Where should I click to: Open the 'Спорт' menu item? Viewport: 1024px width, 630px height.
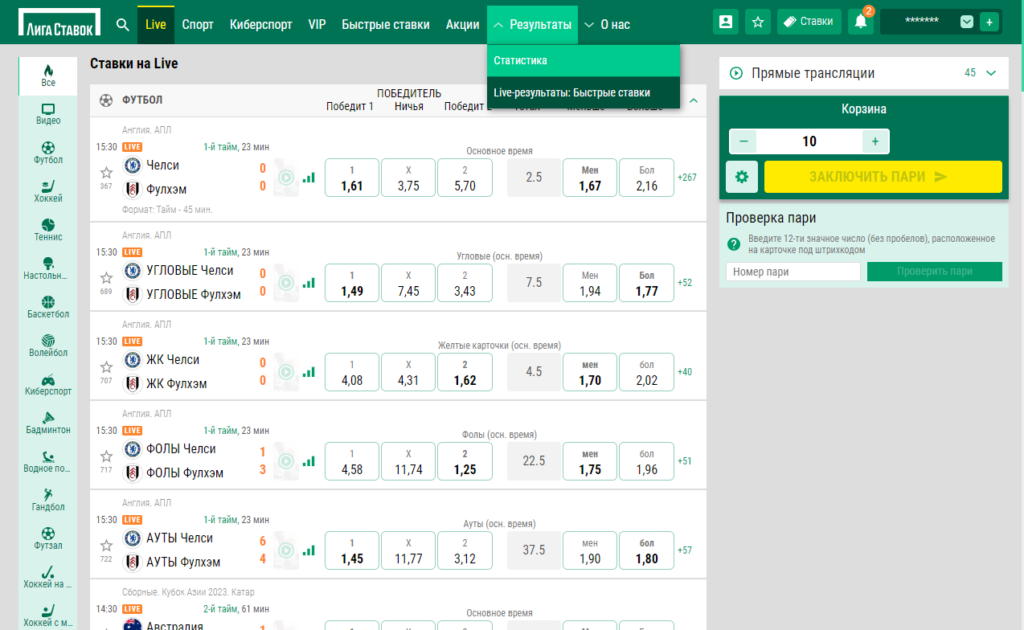(198, 25)
